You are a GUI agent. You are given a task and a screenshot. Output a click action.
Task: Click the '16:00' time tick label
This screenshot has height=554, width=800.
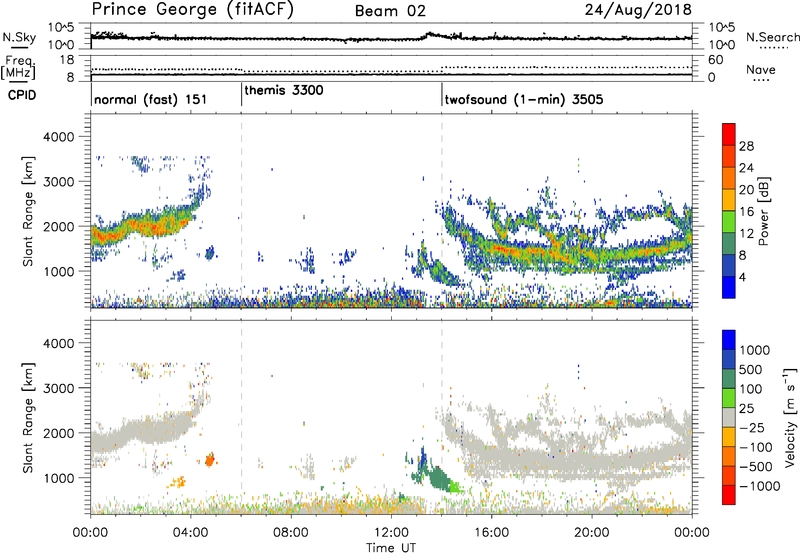click(x=491, y=533)
